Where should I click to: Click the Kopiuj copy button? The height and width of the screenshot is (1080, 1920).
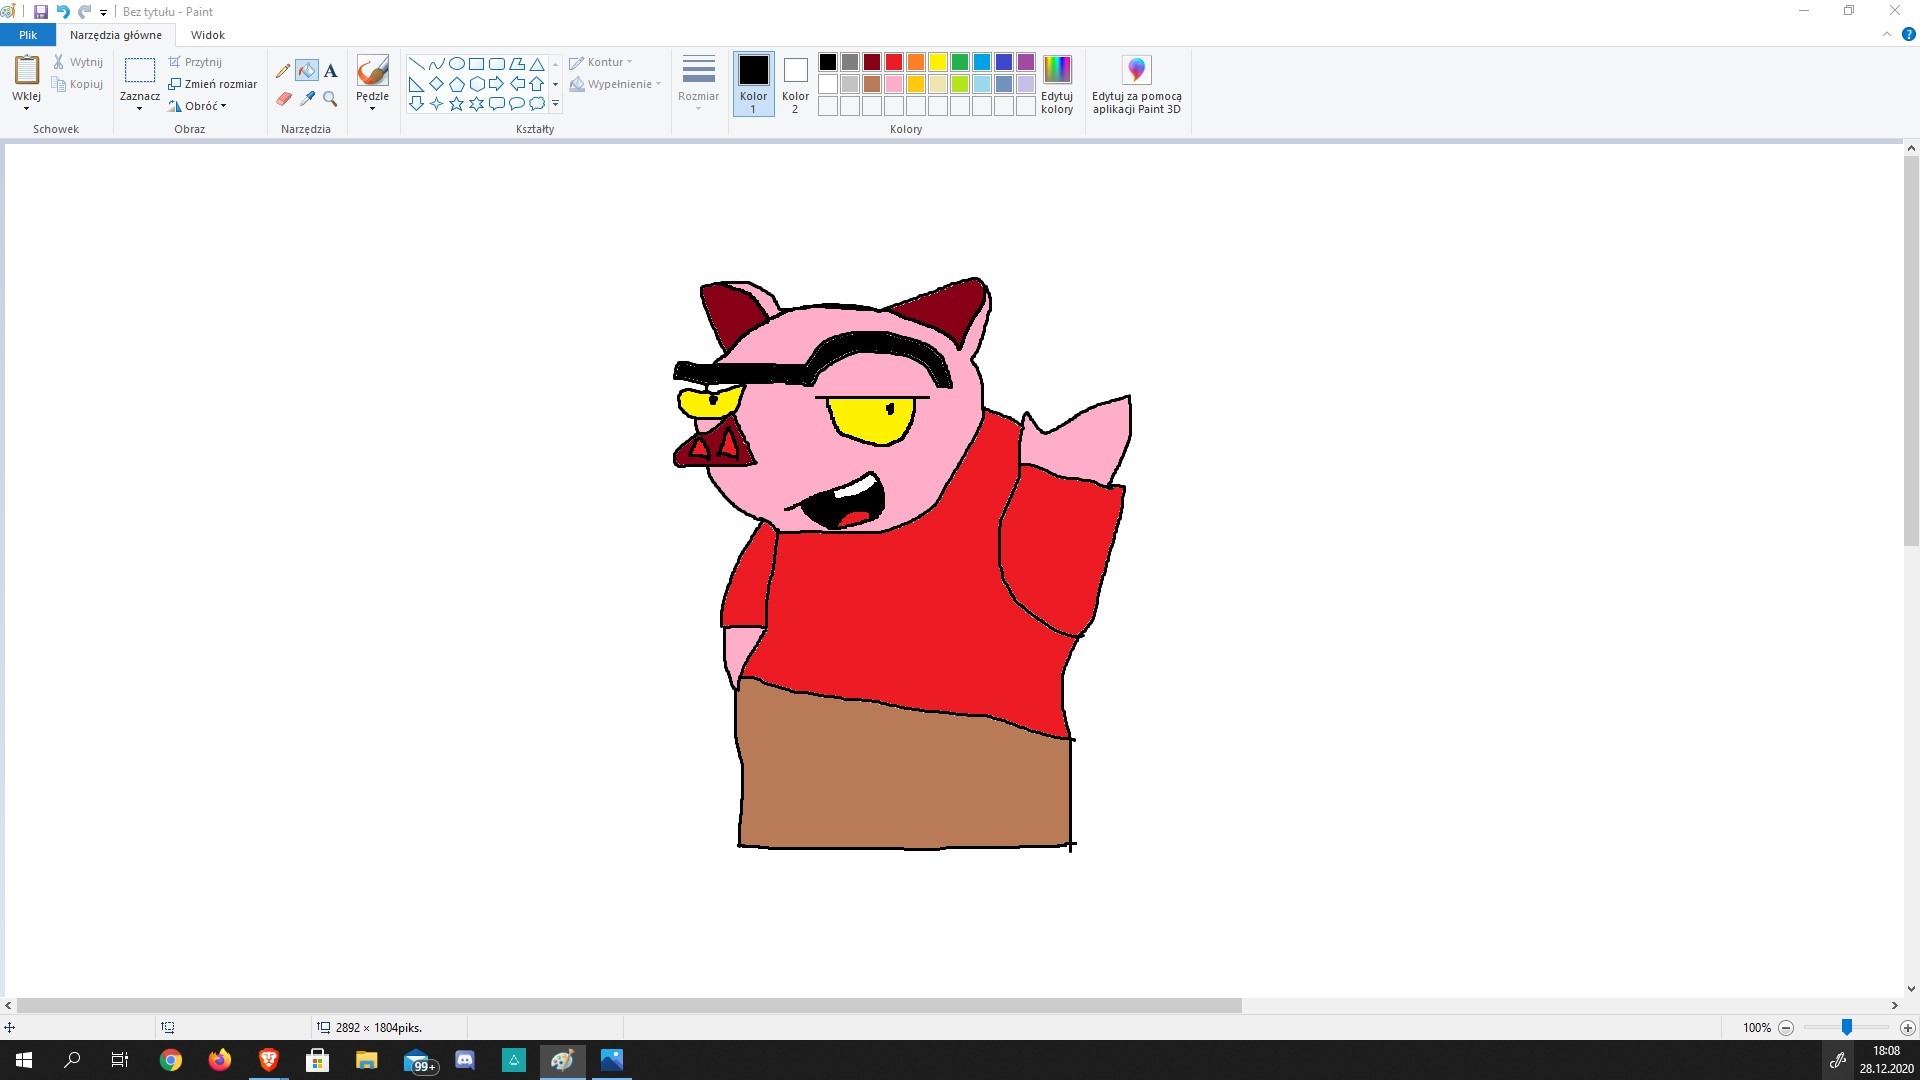pos(78,84)
